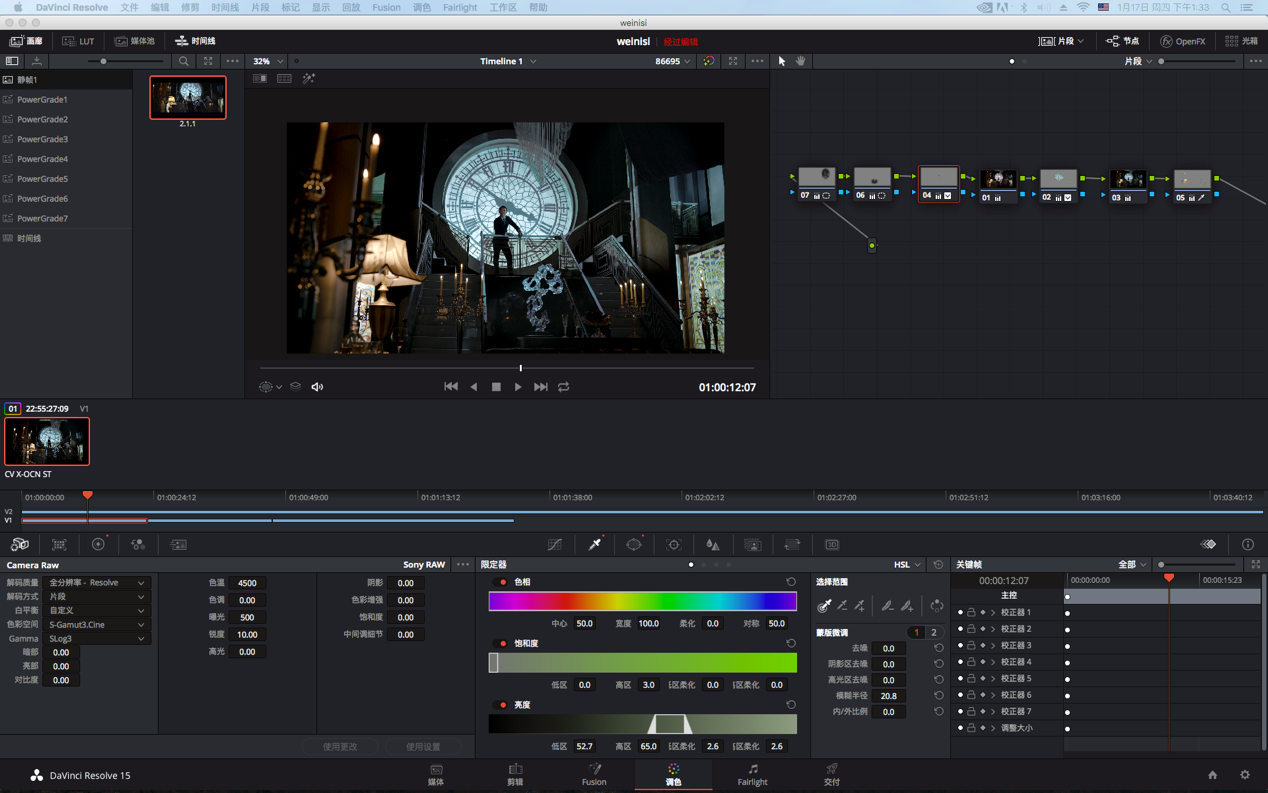Switch to the Fusion page tab
Image resolution: width=1268 pixels, height=793 pixels.
pyautogui.click(x=594, y=775)
